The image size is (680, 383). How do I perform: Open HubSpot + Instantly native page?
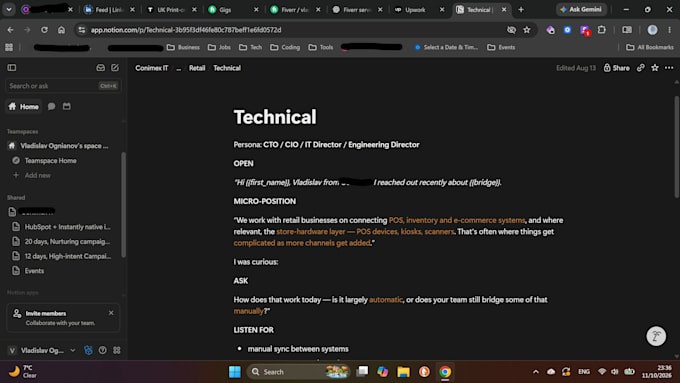pos(62,227)
